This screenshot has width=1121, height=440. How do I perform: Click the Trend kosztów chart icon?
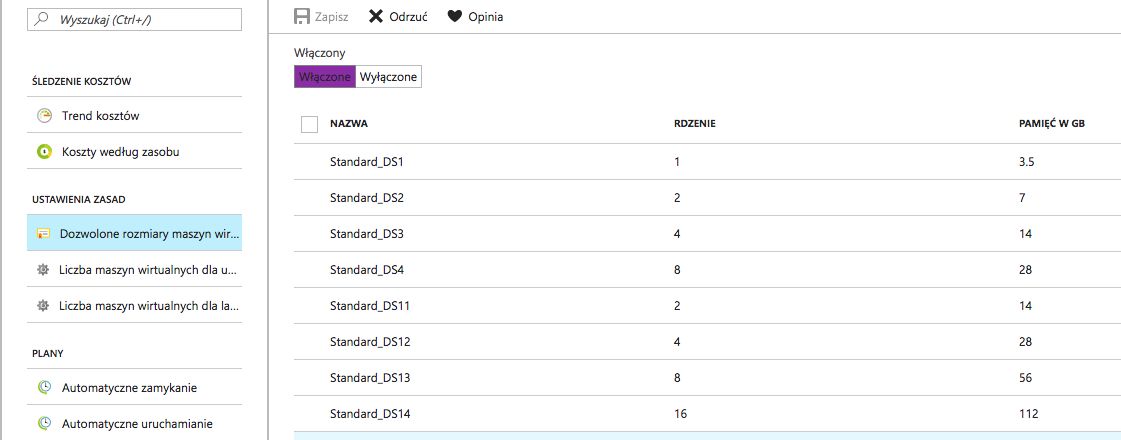tap(44, 116)
